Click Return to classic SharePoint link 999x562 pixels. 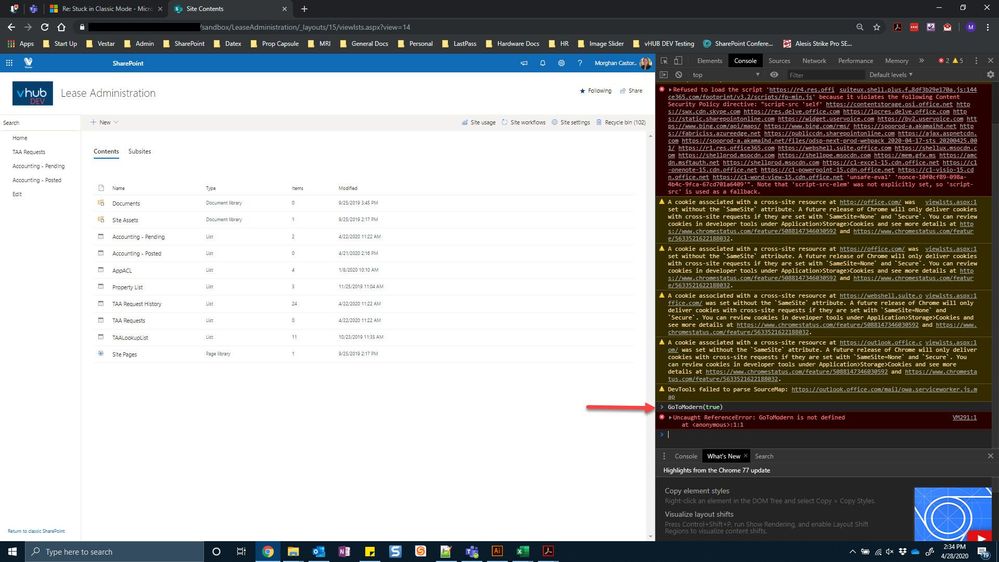click(36, 531)
